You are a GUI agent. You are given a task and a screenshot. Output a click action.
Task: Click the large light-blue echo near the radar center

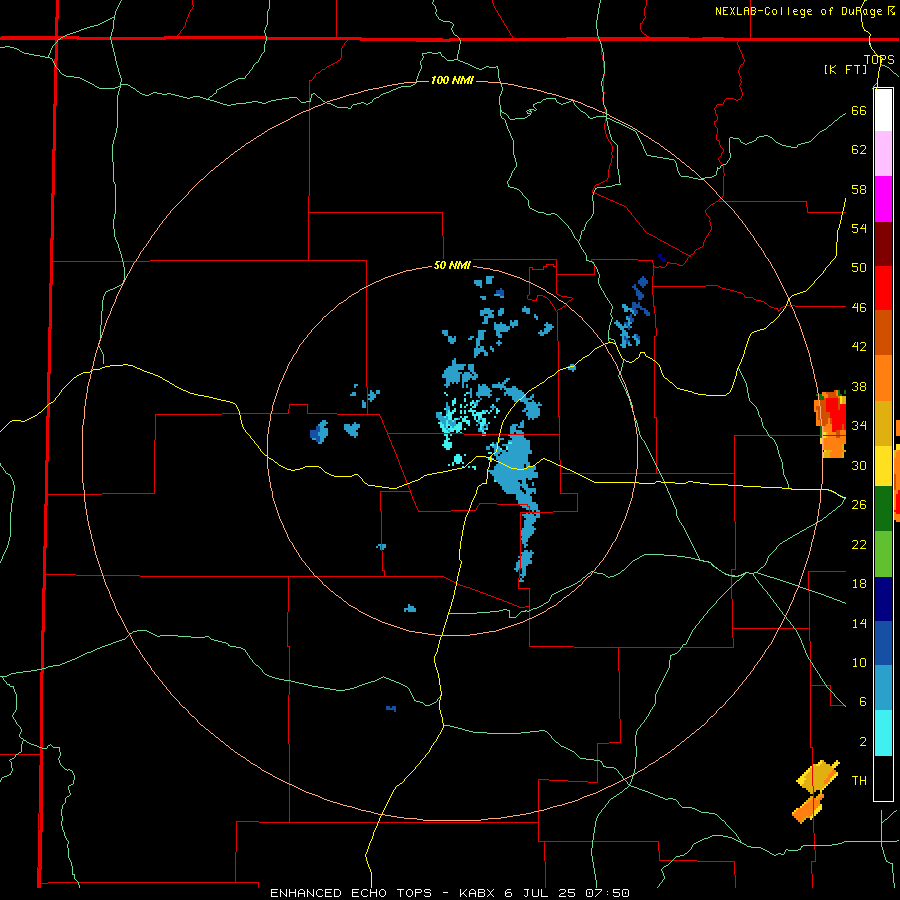512,466
